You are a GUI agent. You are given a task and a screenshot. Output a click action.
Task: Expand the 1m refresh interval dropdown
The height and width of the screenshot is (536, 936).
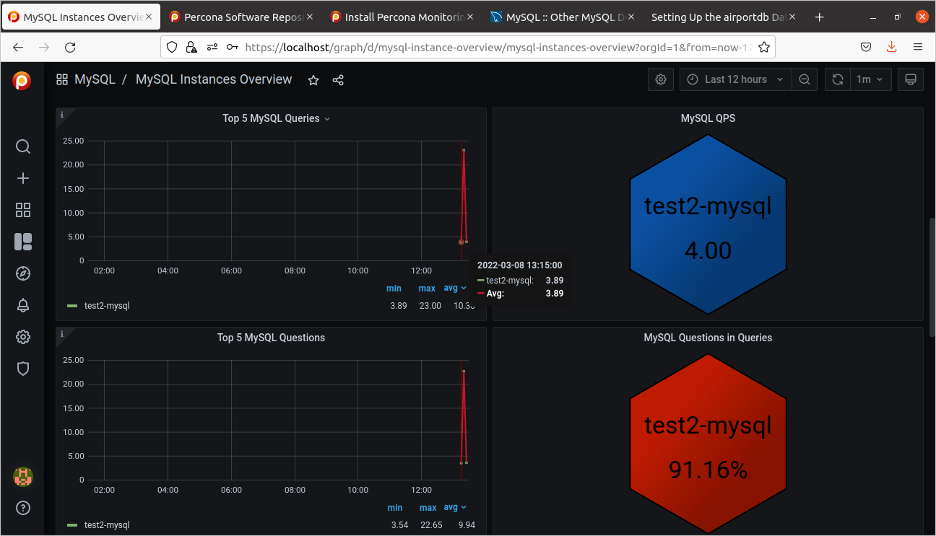(x=869, y=79)
